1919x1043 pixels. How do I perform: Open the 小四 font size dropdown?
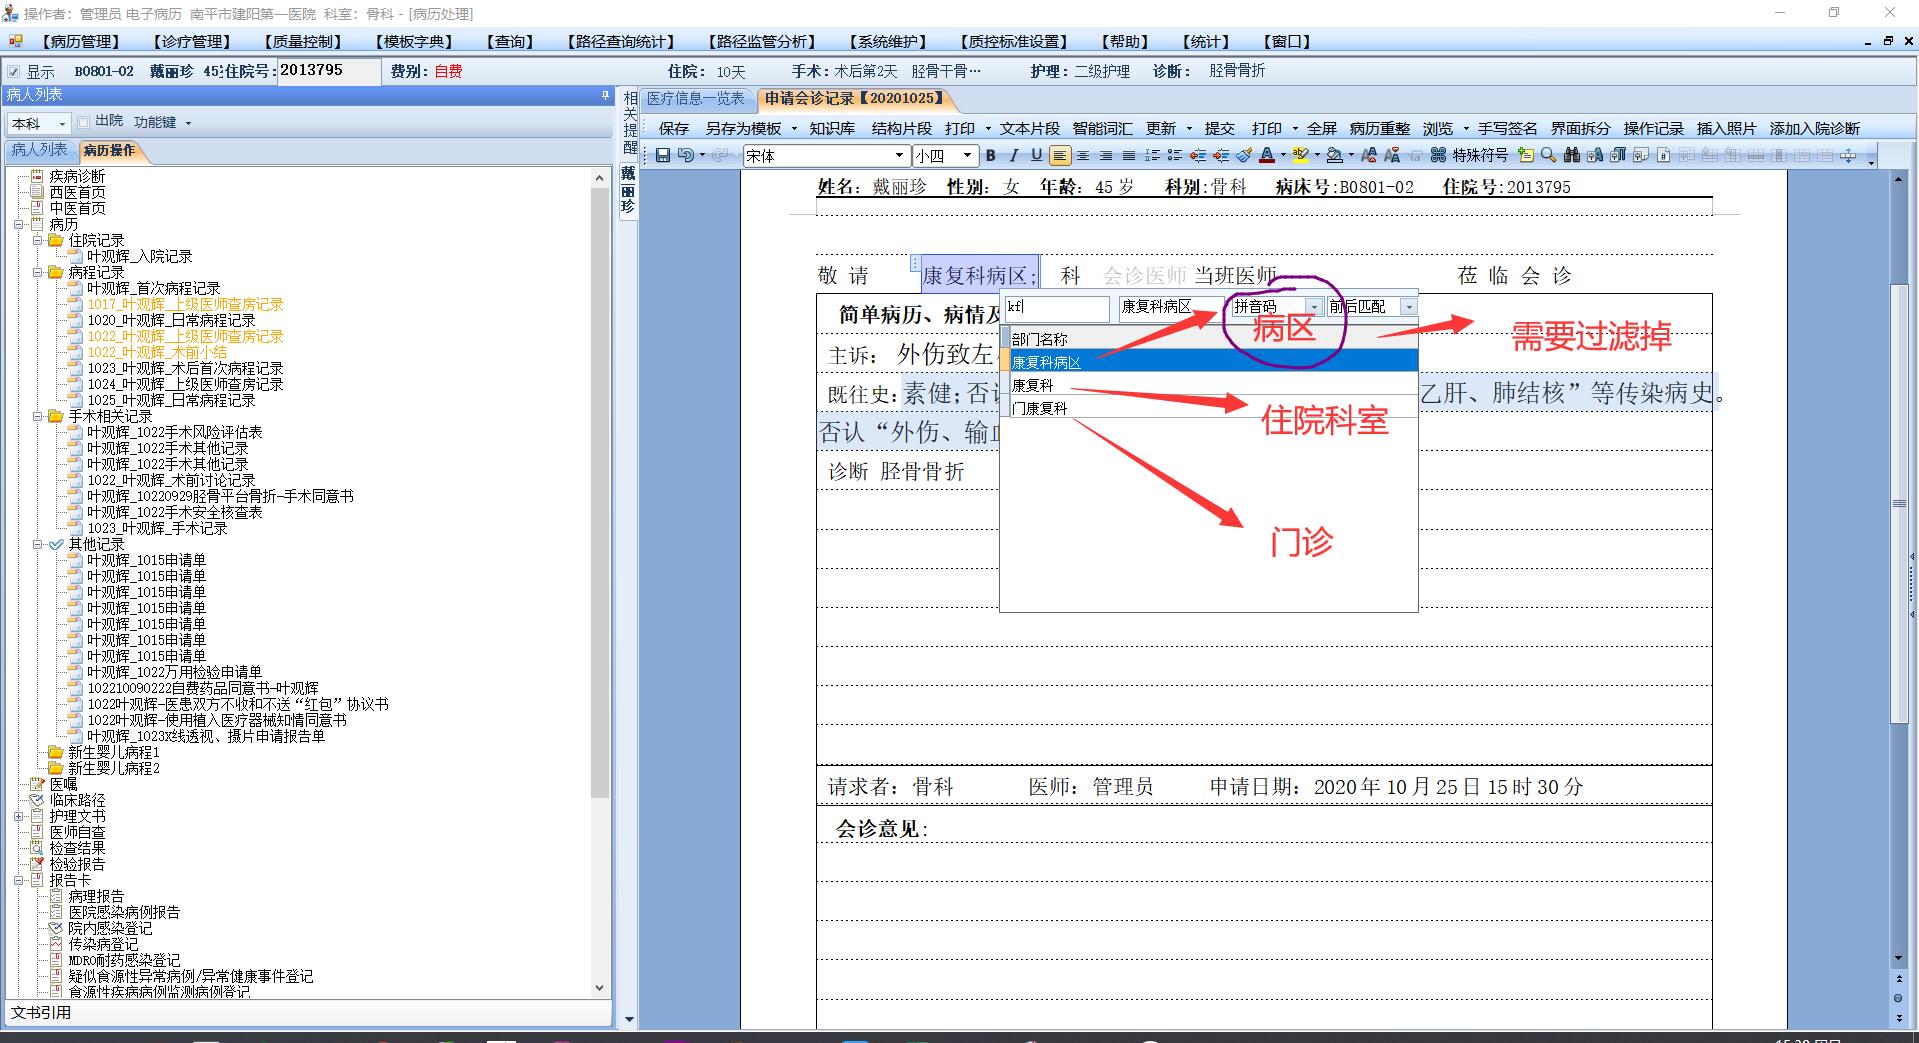click(x=967, y=155)
